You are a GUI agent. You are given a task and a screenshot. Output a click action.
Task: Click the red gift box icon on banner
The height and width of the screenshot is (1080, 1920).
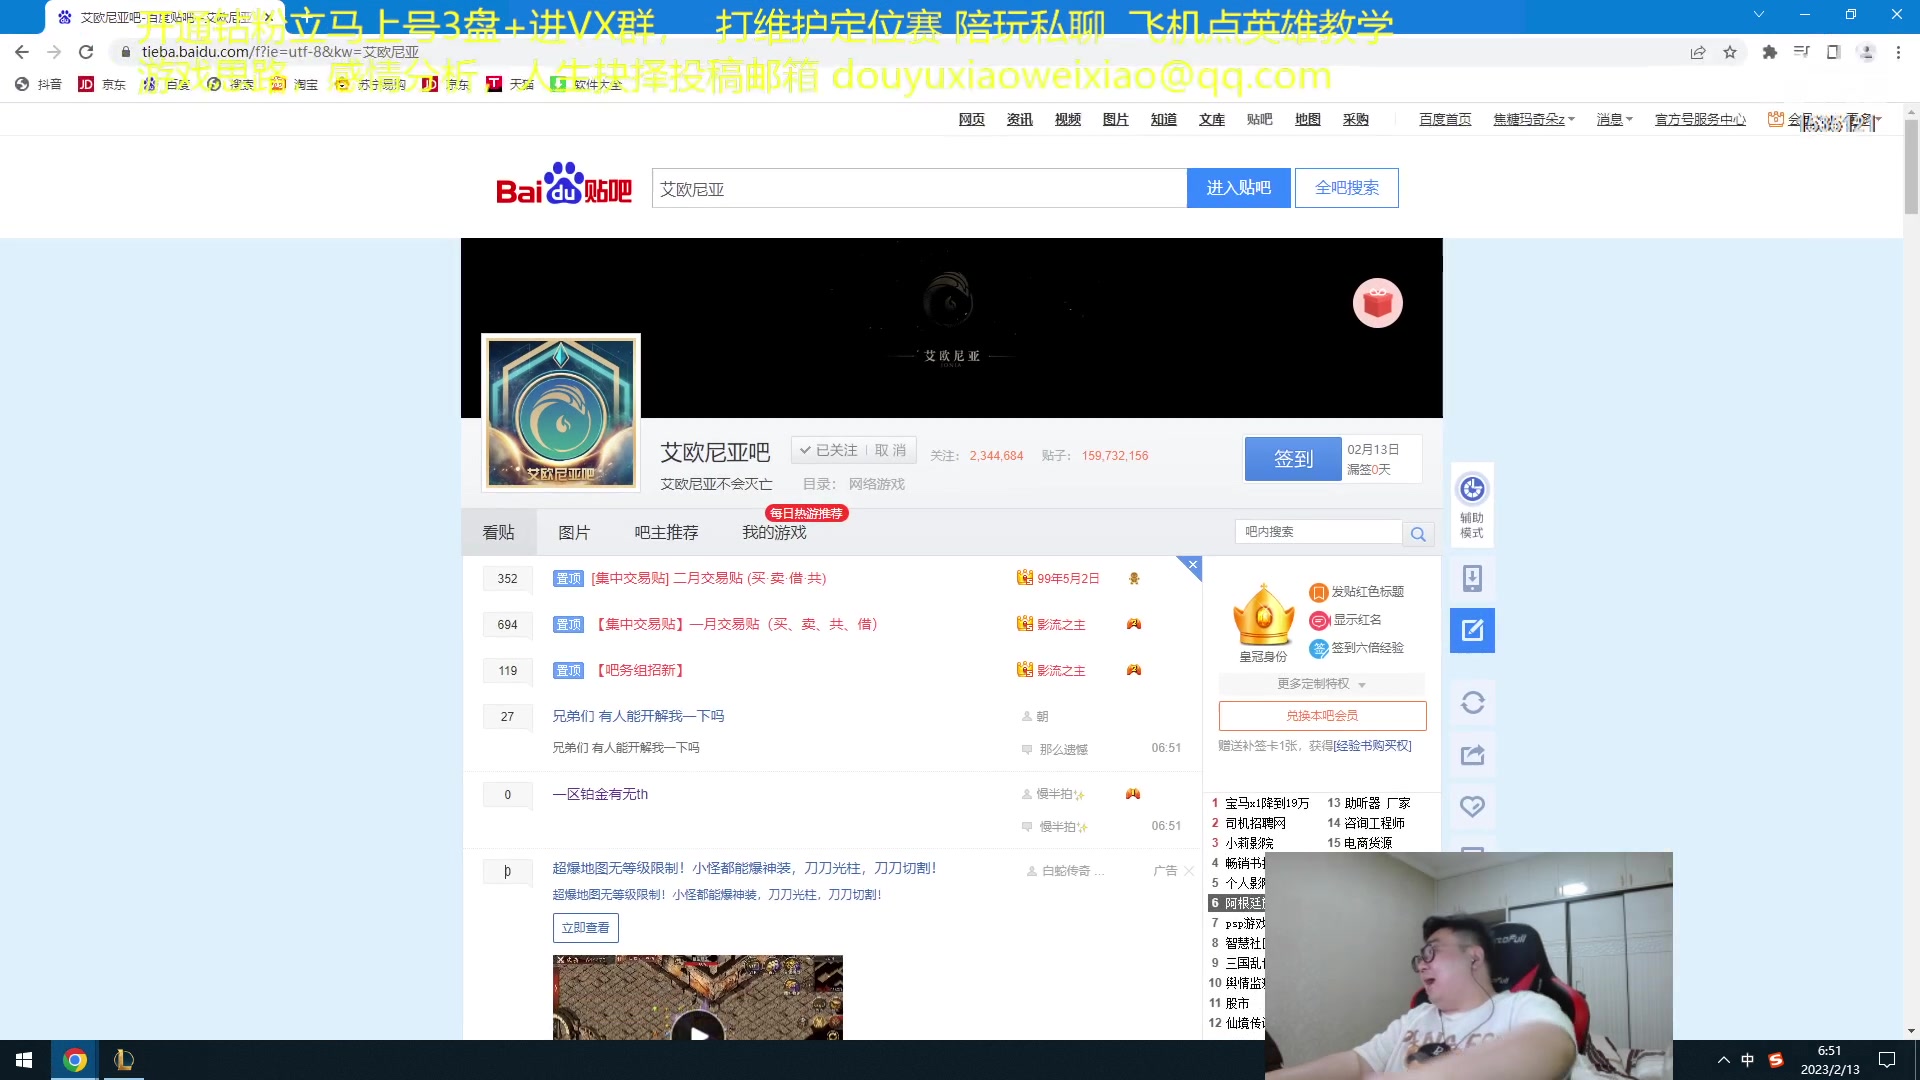point(1378,303)
